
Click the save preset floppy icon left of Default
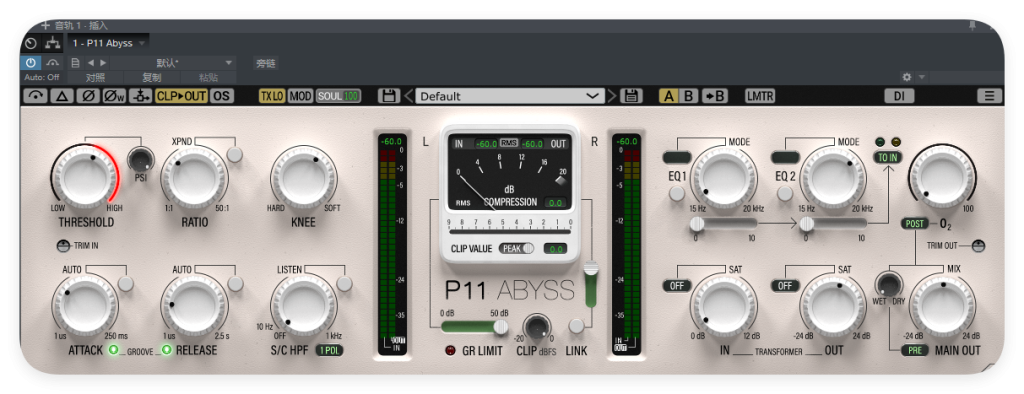[389, 96]
